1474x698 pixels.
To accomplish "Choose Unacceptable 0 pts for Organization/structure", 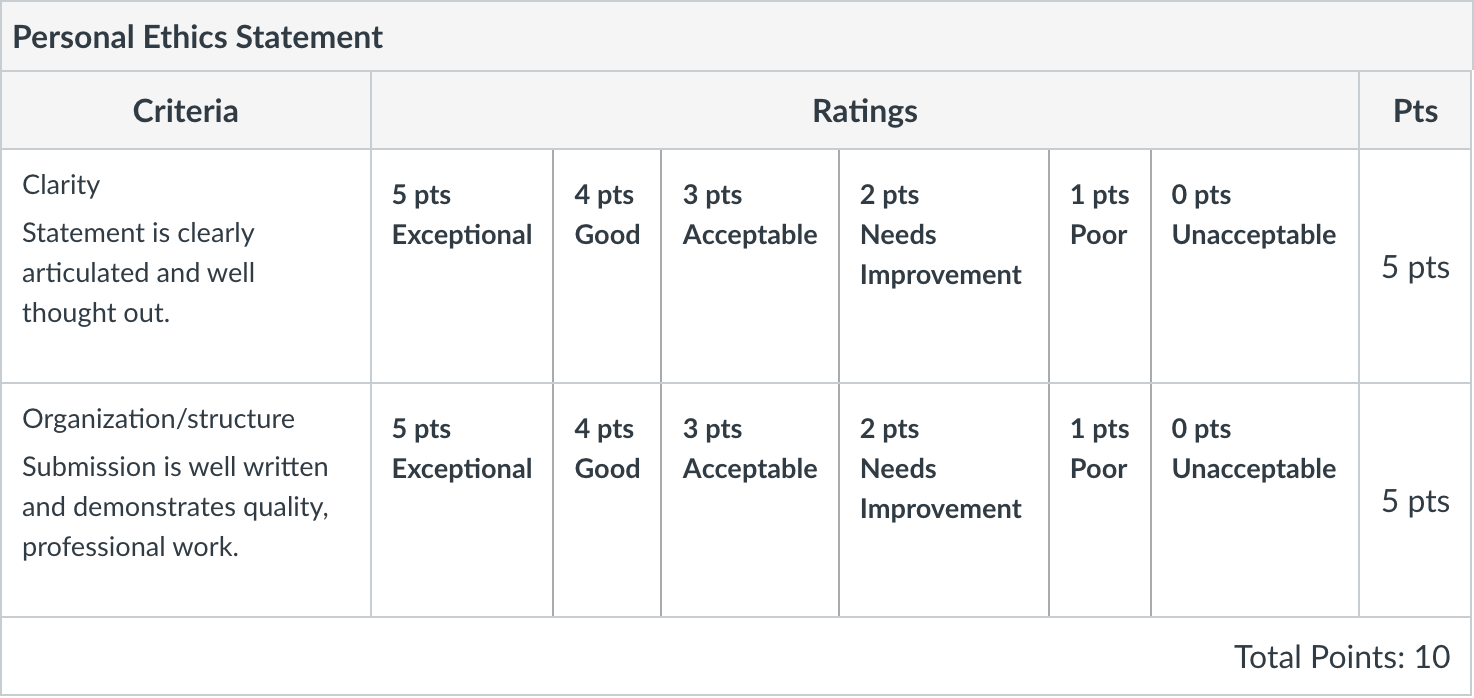I will pyautogui.click(x=1255, y=500).
